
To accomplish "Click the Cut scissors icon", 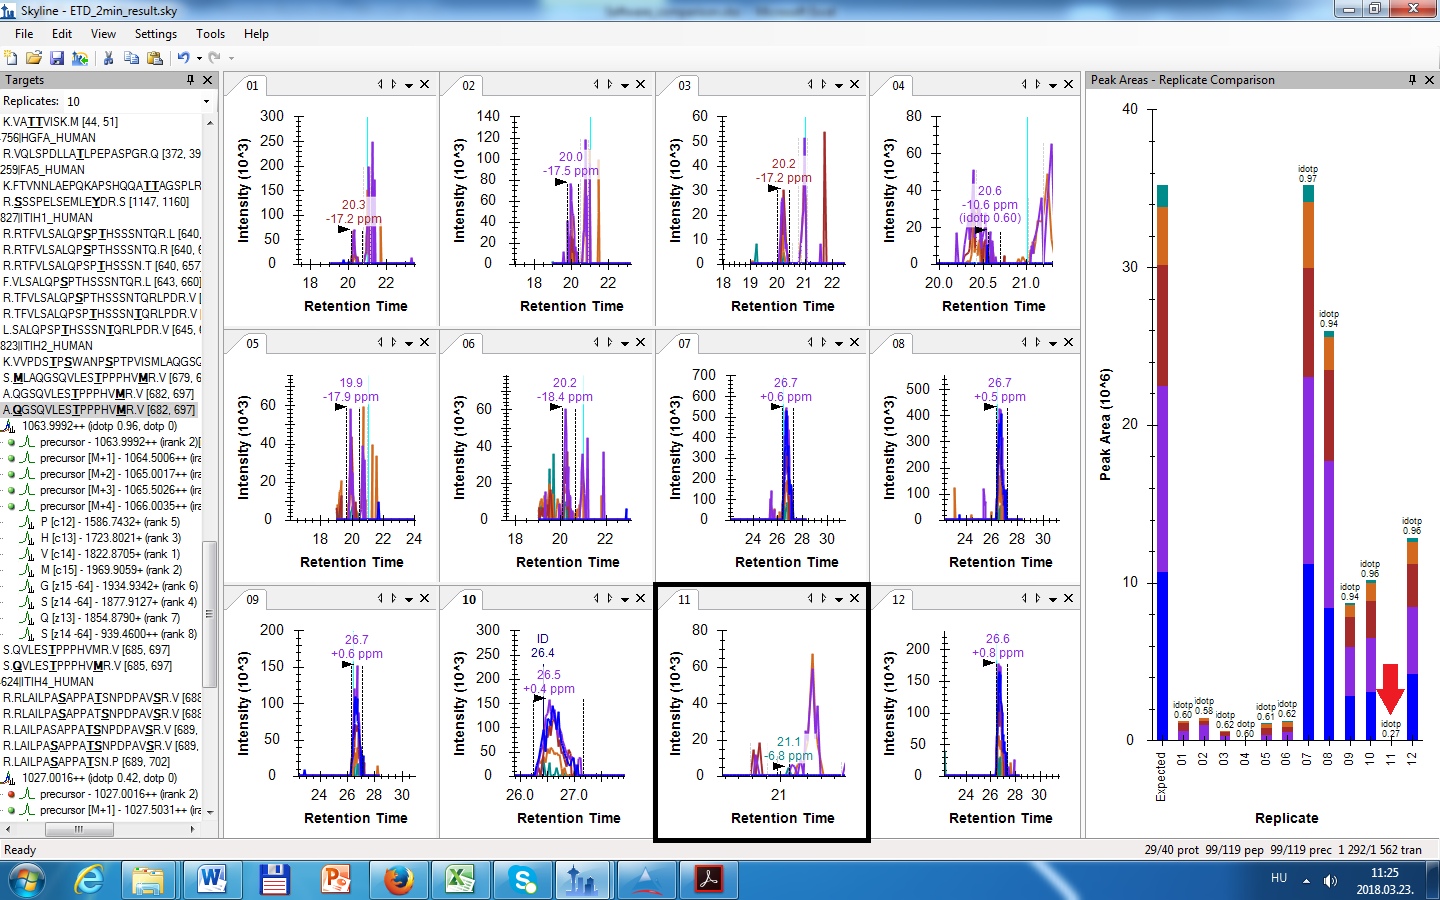I will pos(108,58).
